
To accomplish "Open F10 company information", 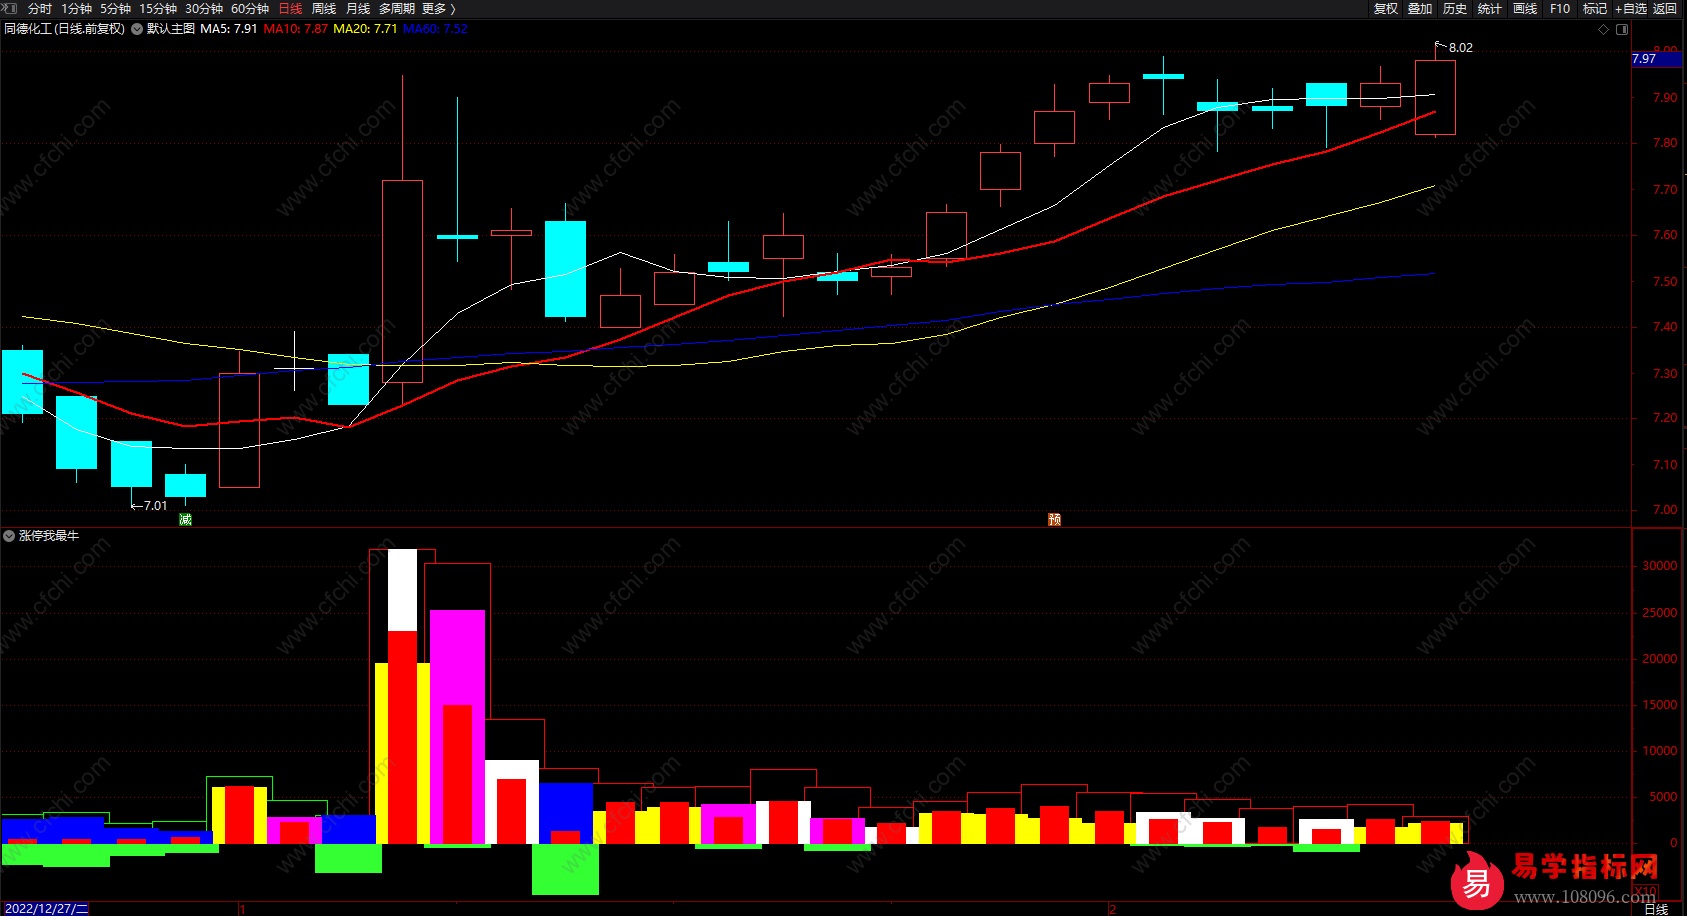I will pyautogui.click(x=1560, y=8).
